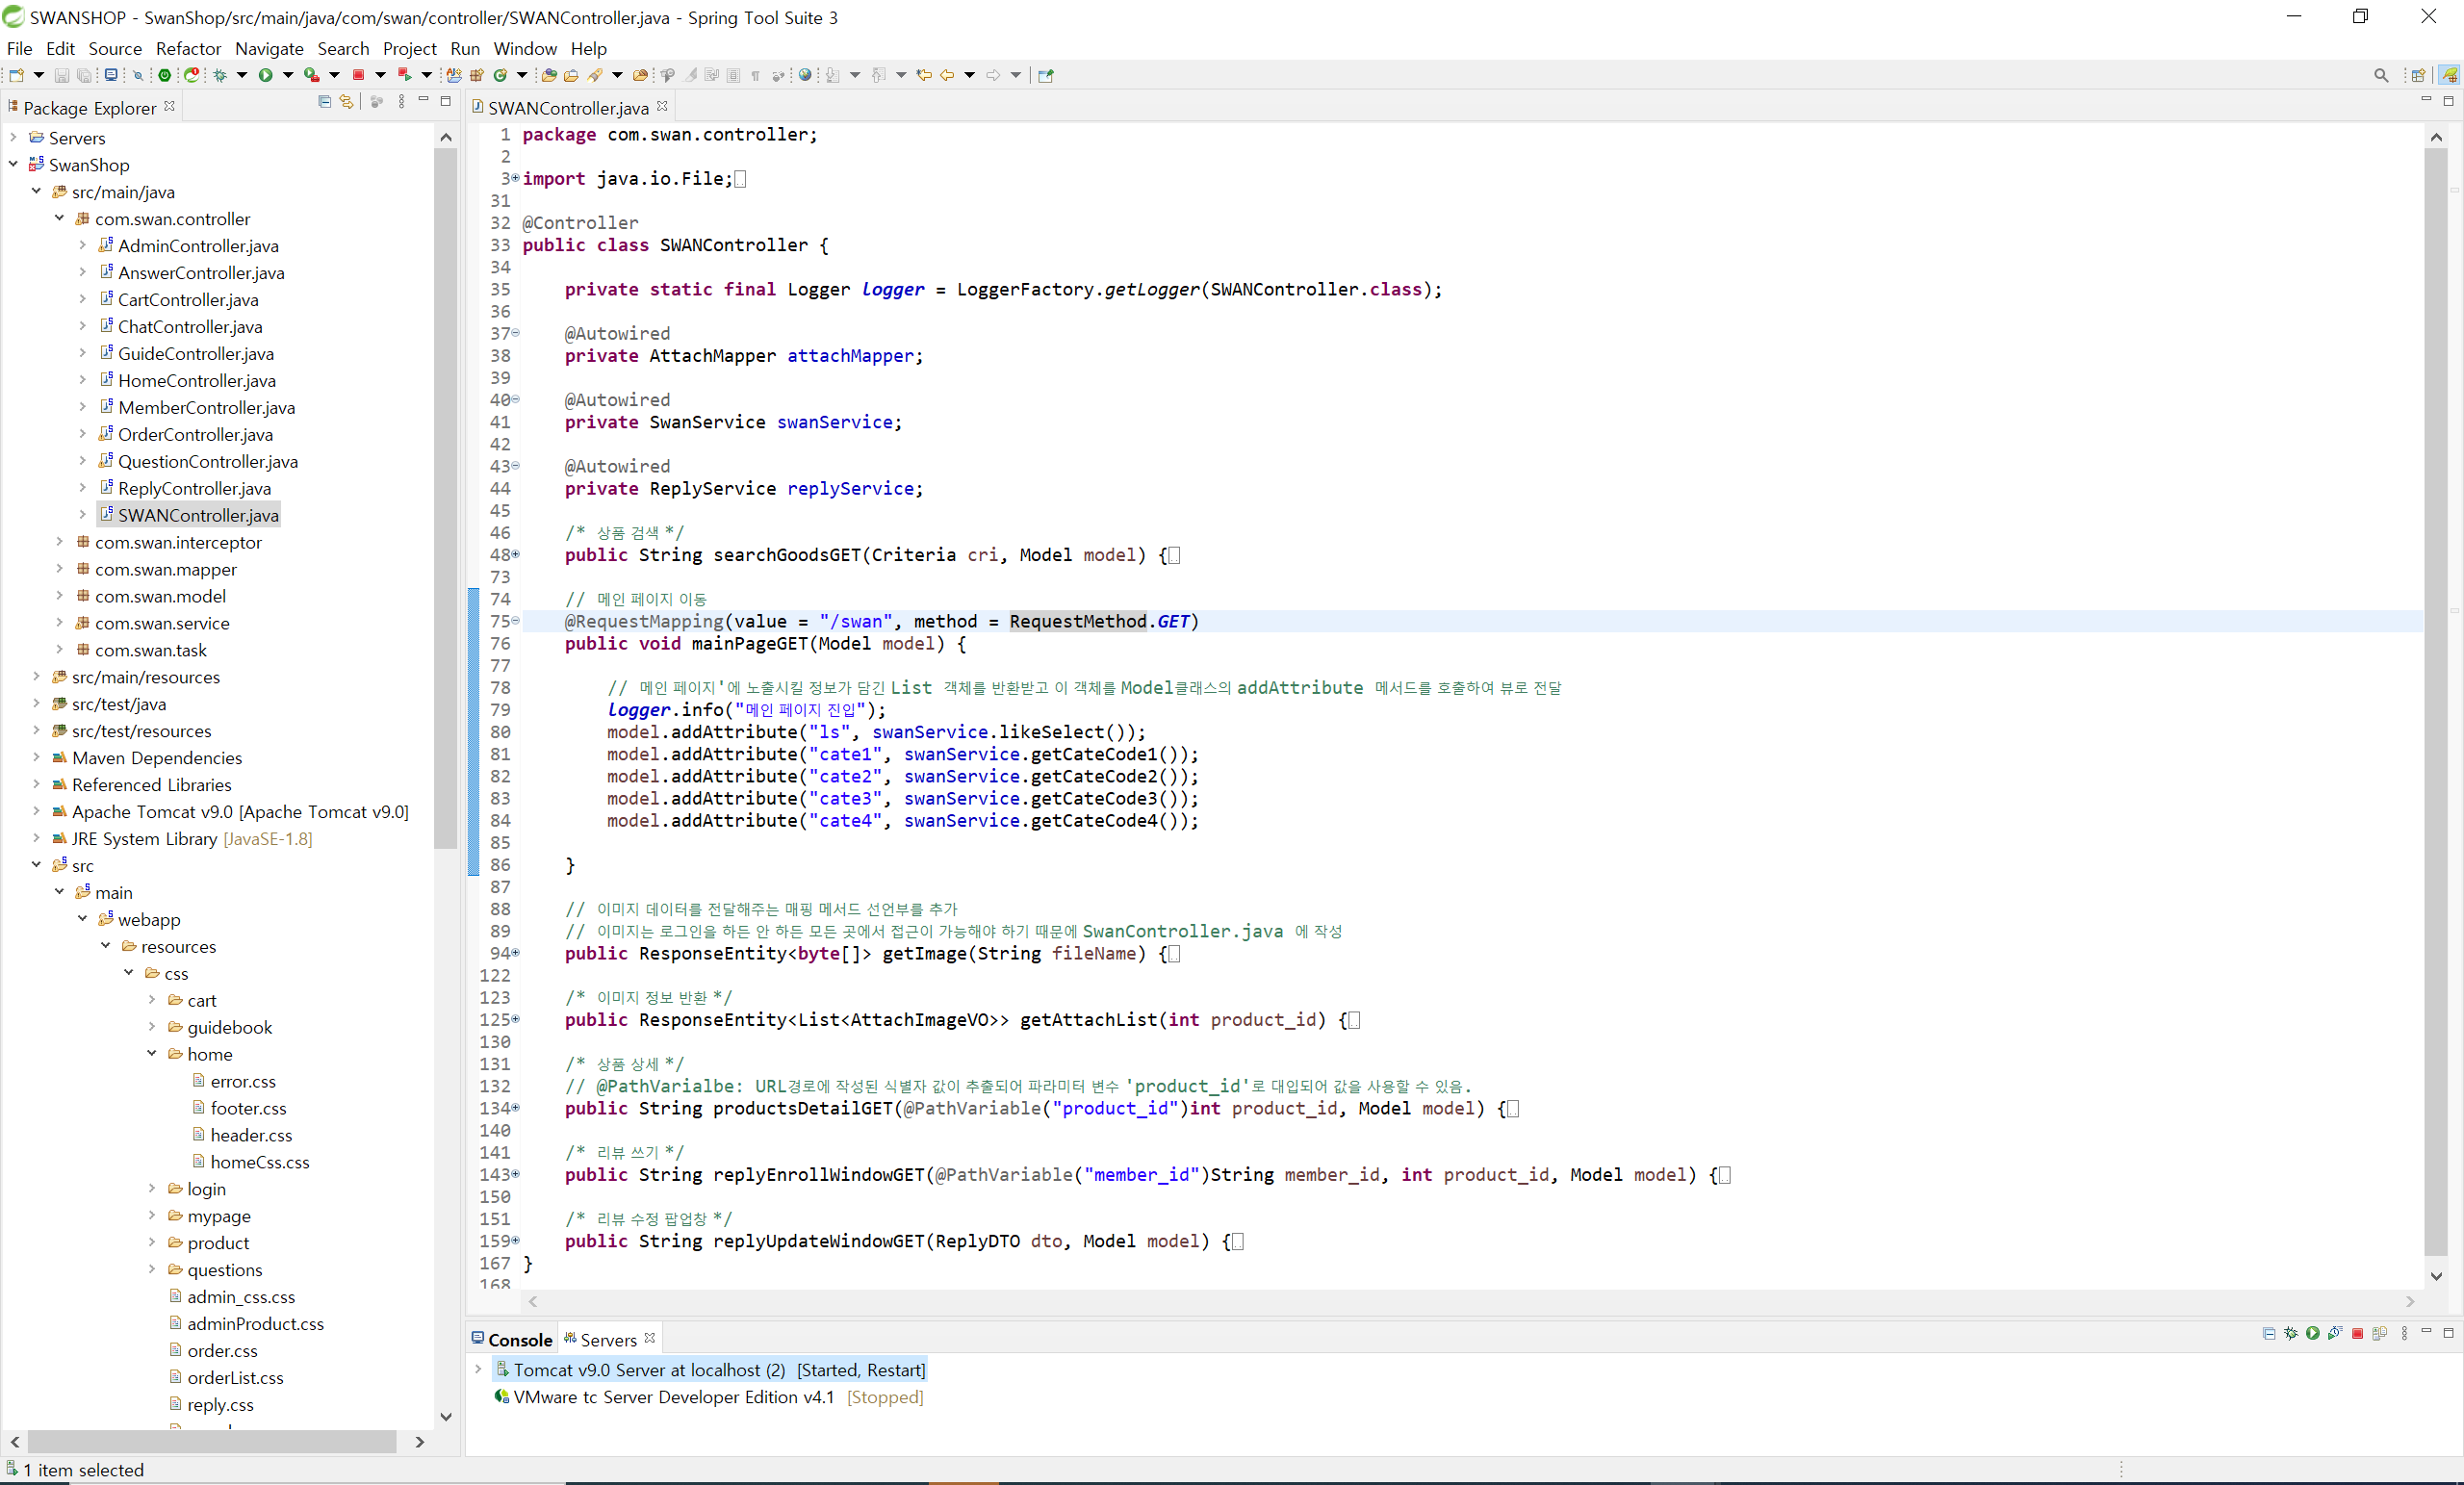The height and width of the screenshot is (1485, 2464).
Task: Click the Open Type icon in toolbar
Action: (x=549, y=75)
